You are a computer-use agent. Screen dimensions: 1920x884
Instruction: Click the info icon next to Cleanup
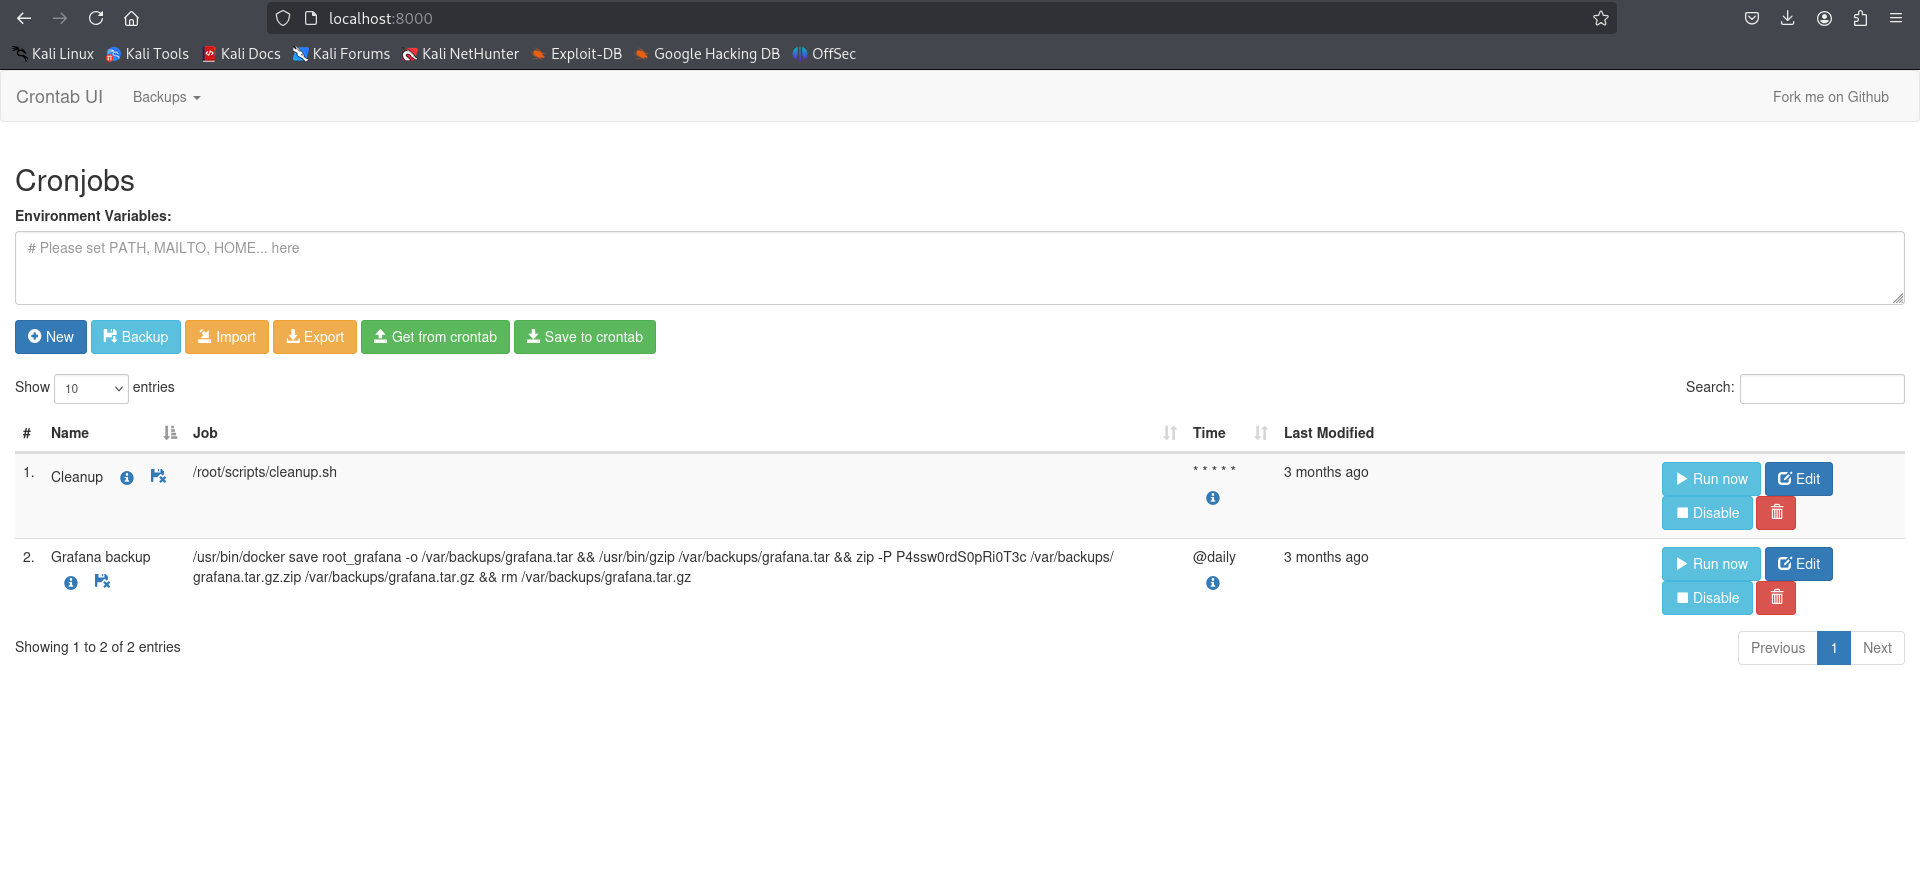click(x=127, y=478)
